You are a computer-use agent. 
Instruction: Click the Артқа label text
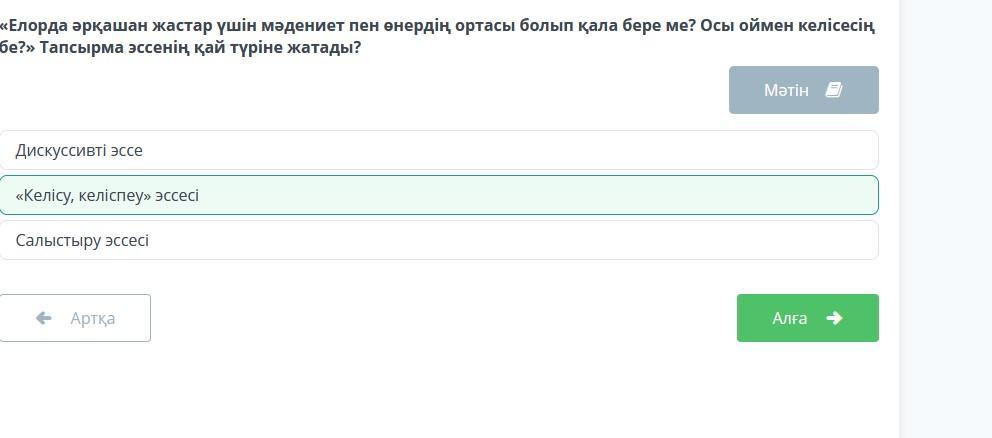click(x=92, y=318)
